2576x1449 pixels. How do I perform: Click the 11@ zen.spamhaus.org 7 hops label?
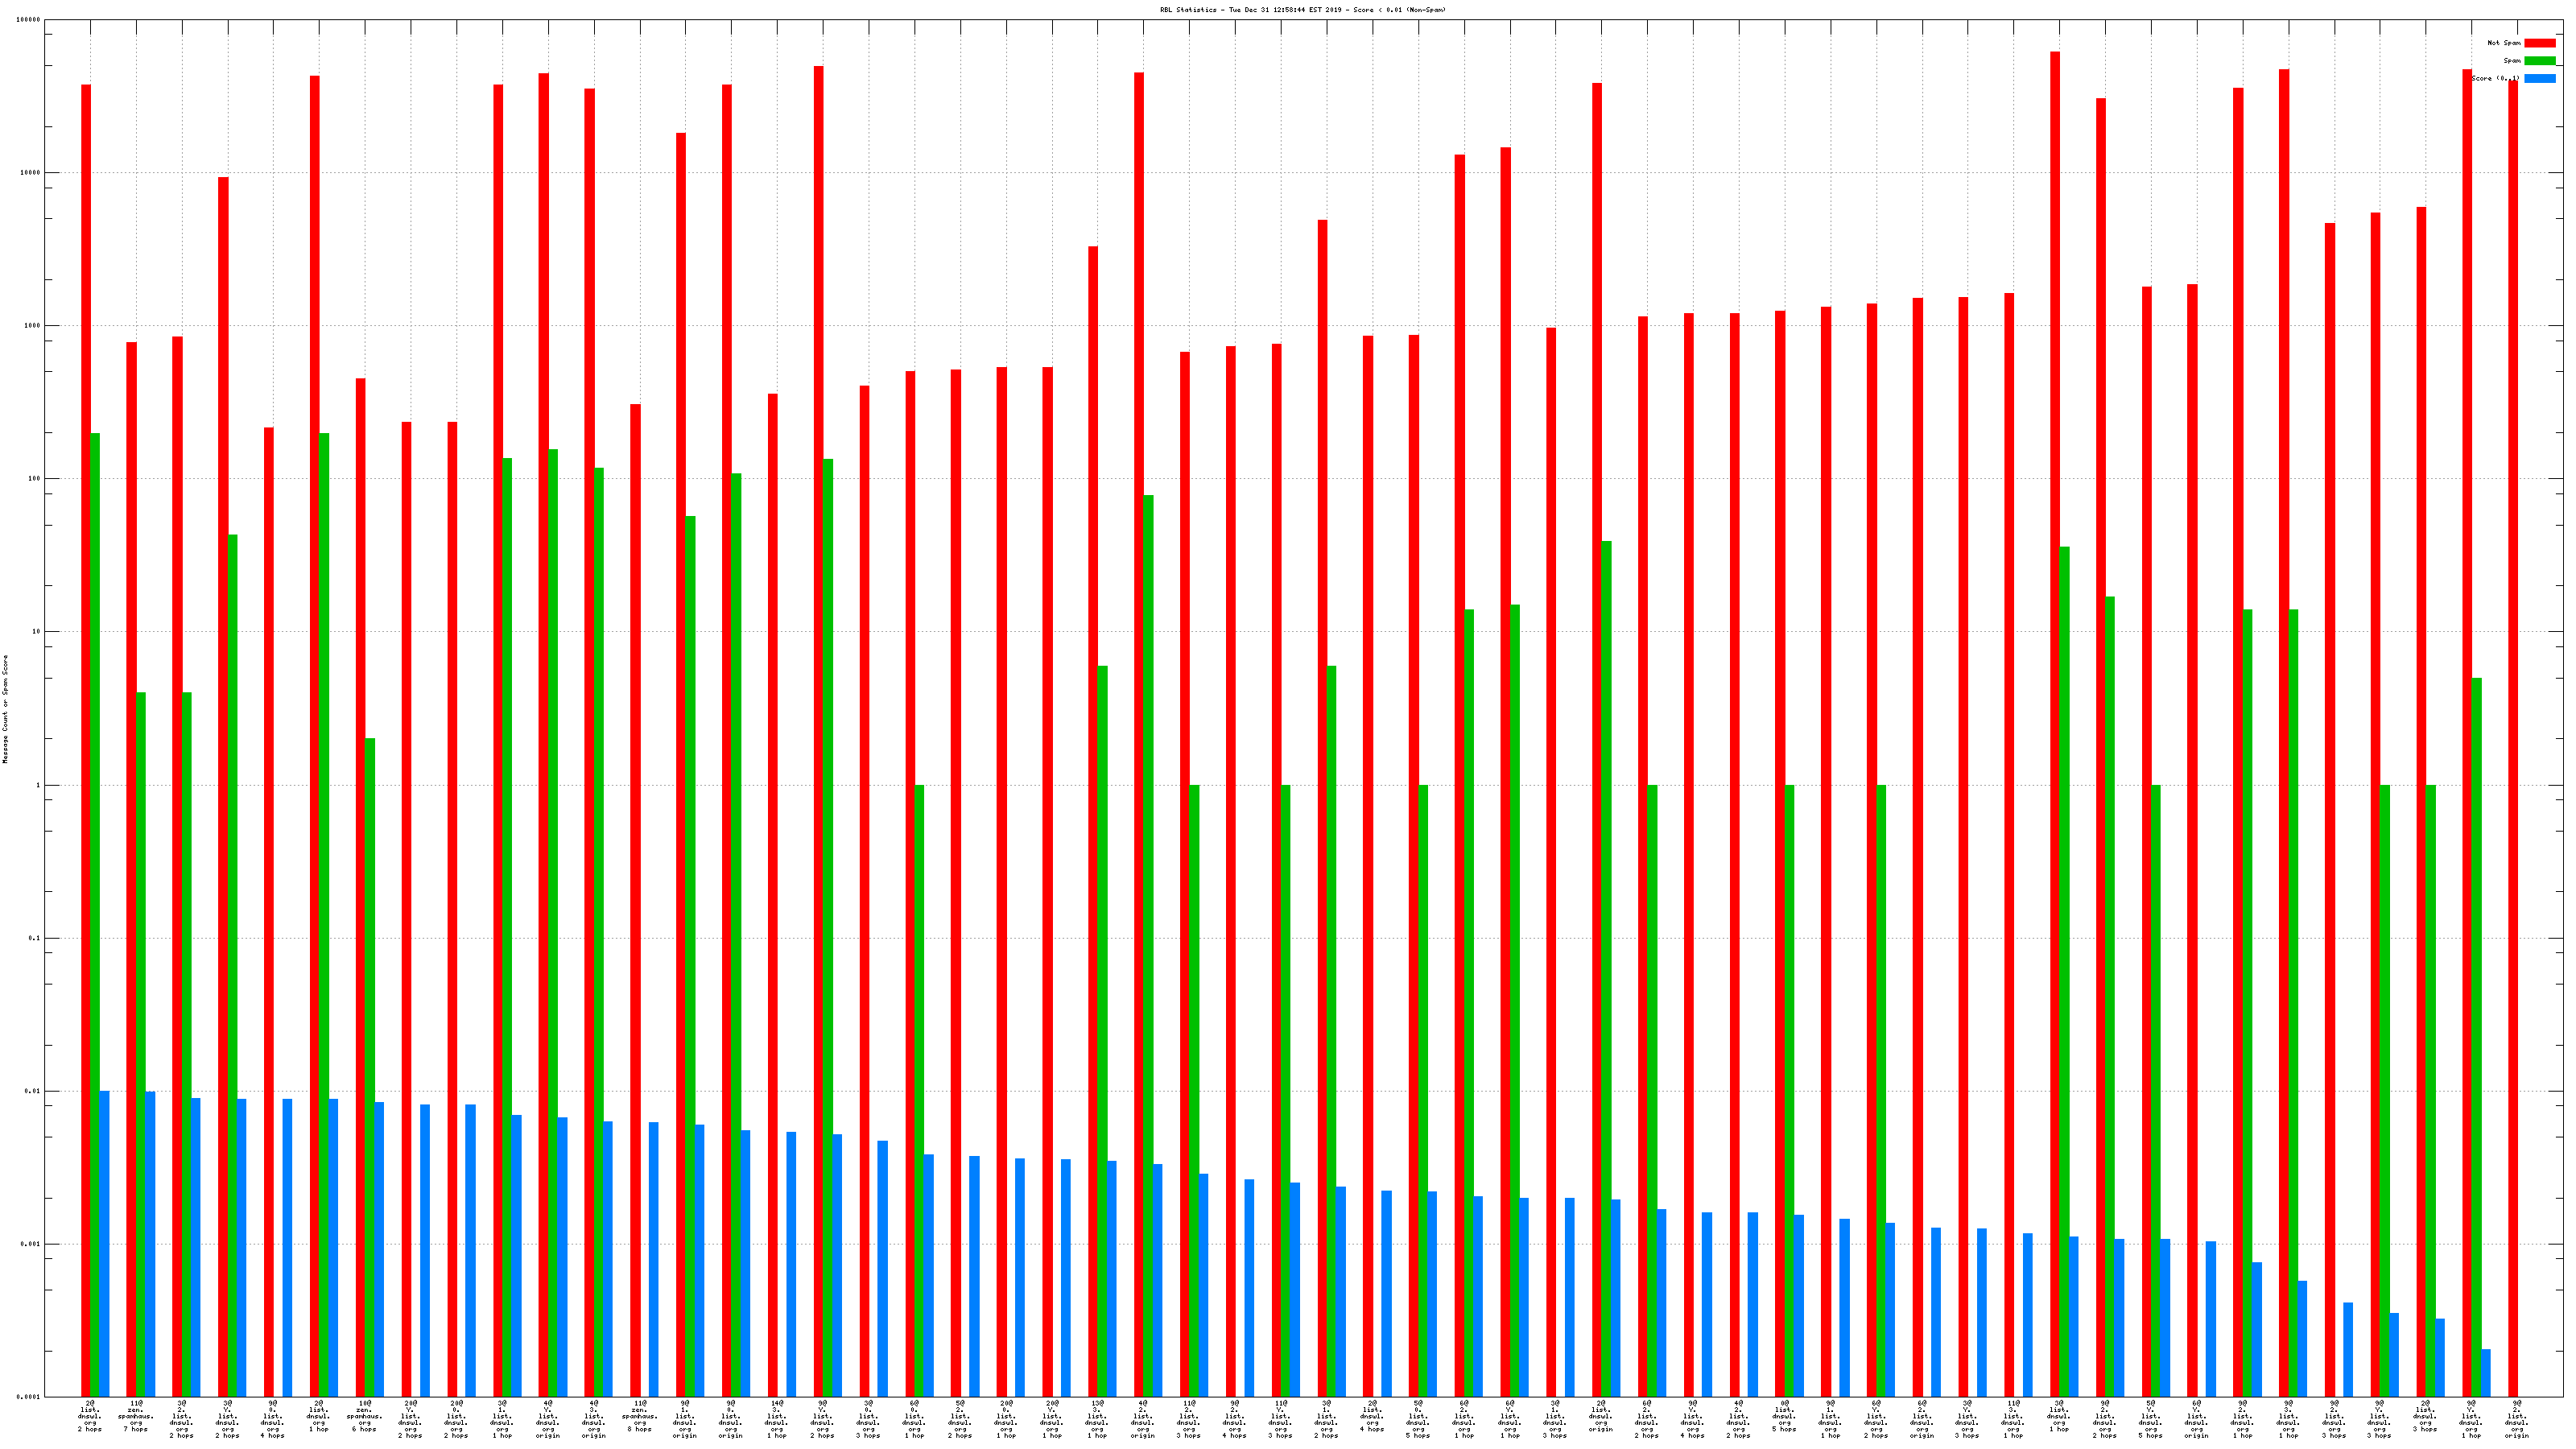click(x=136, y=1416)
